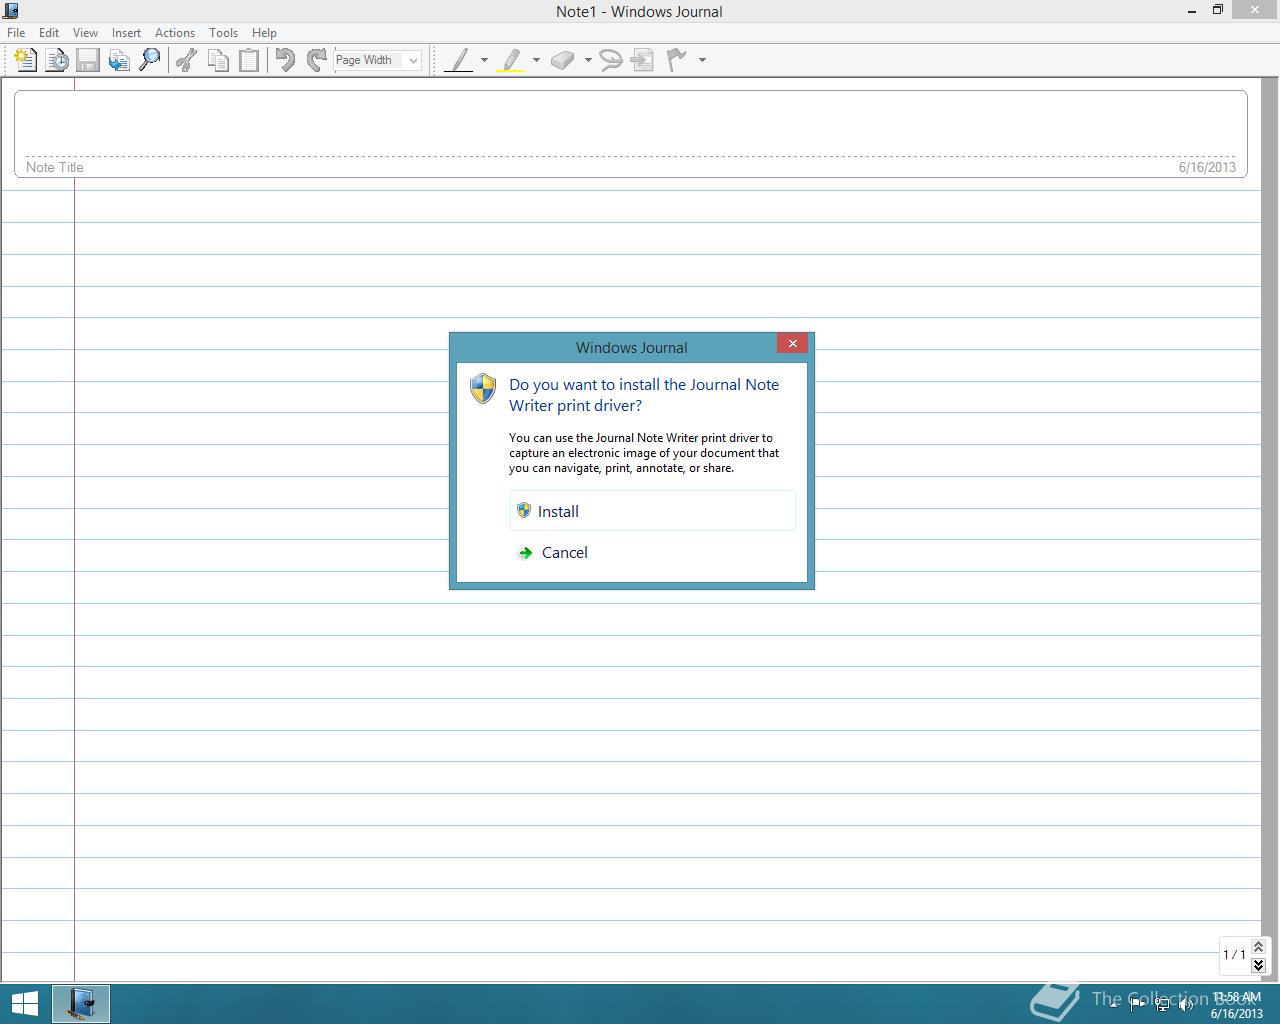Expand the Flag options arrow
This screenshot has height=1024, width=1280.
[x=702, y=60]
